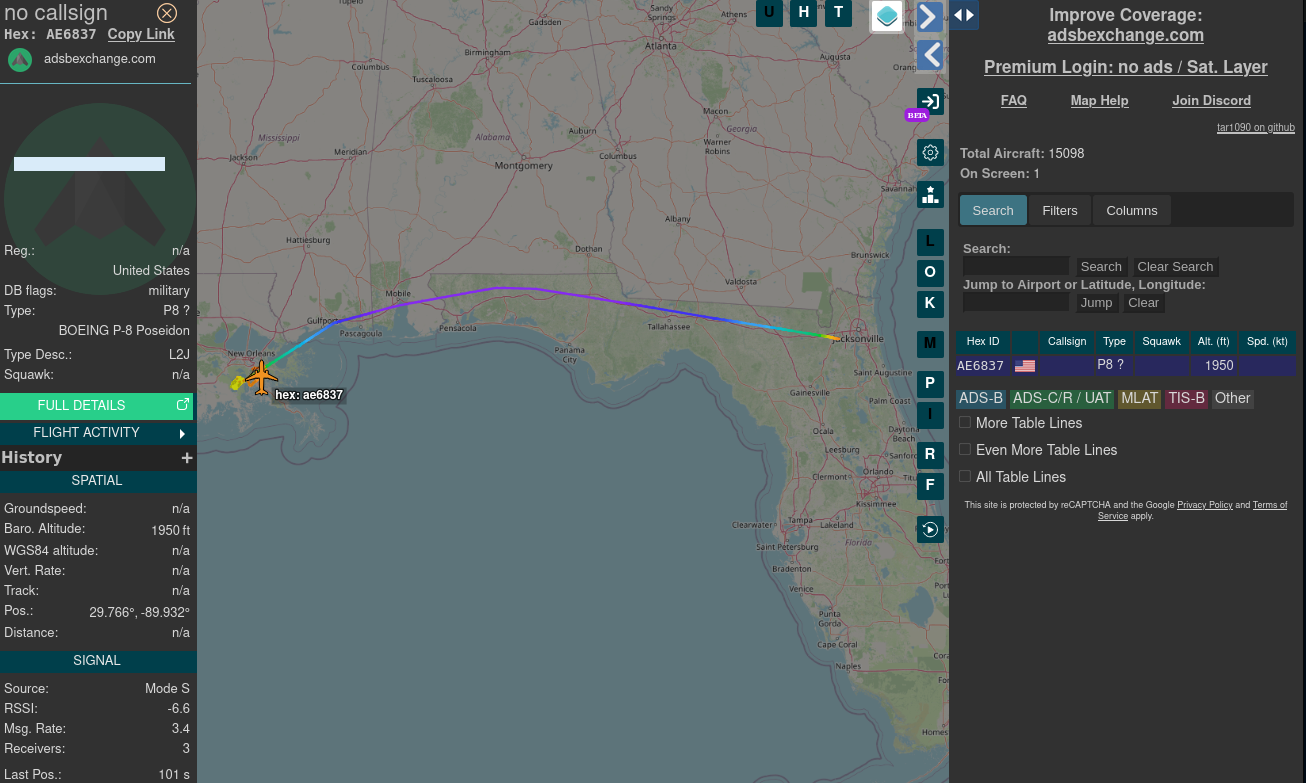The width and height of the screenshot is (1306, 783).
Task: Toggle the O map button
Action: [930, 273]
